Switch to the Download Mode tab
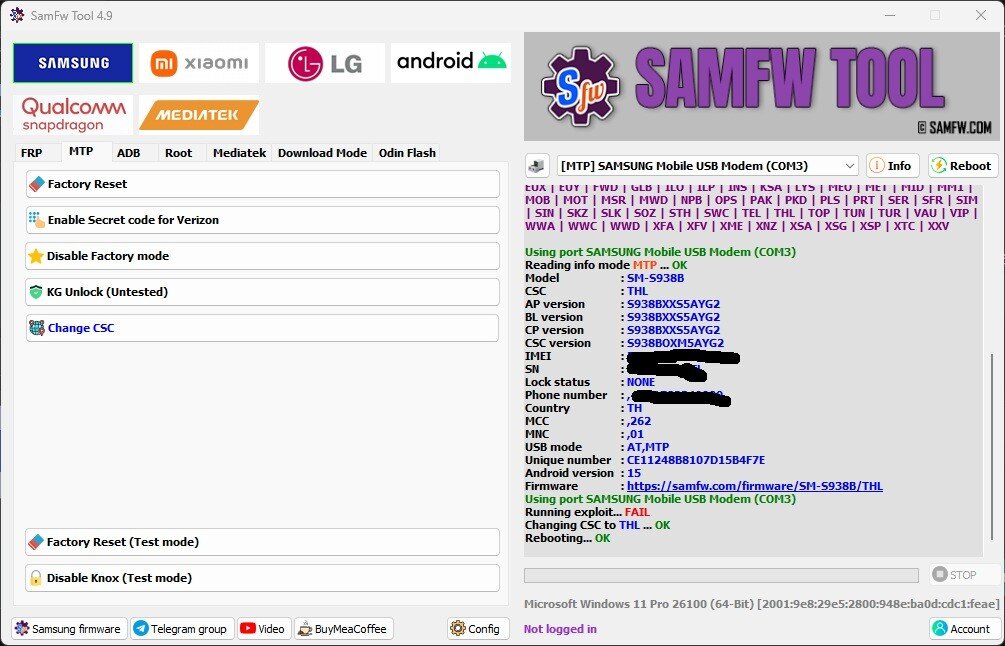 [322, 153]
